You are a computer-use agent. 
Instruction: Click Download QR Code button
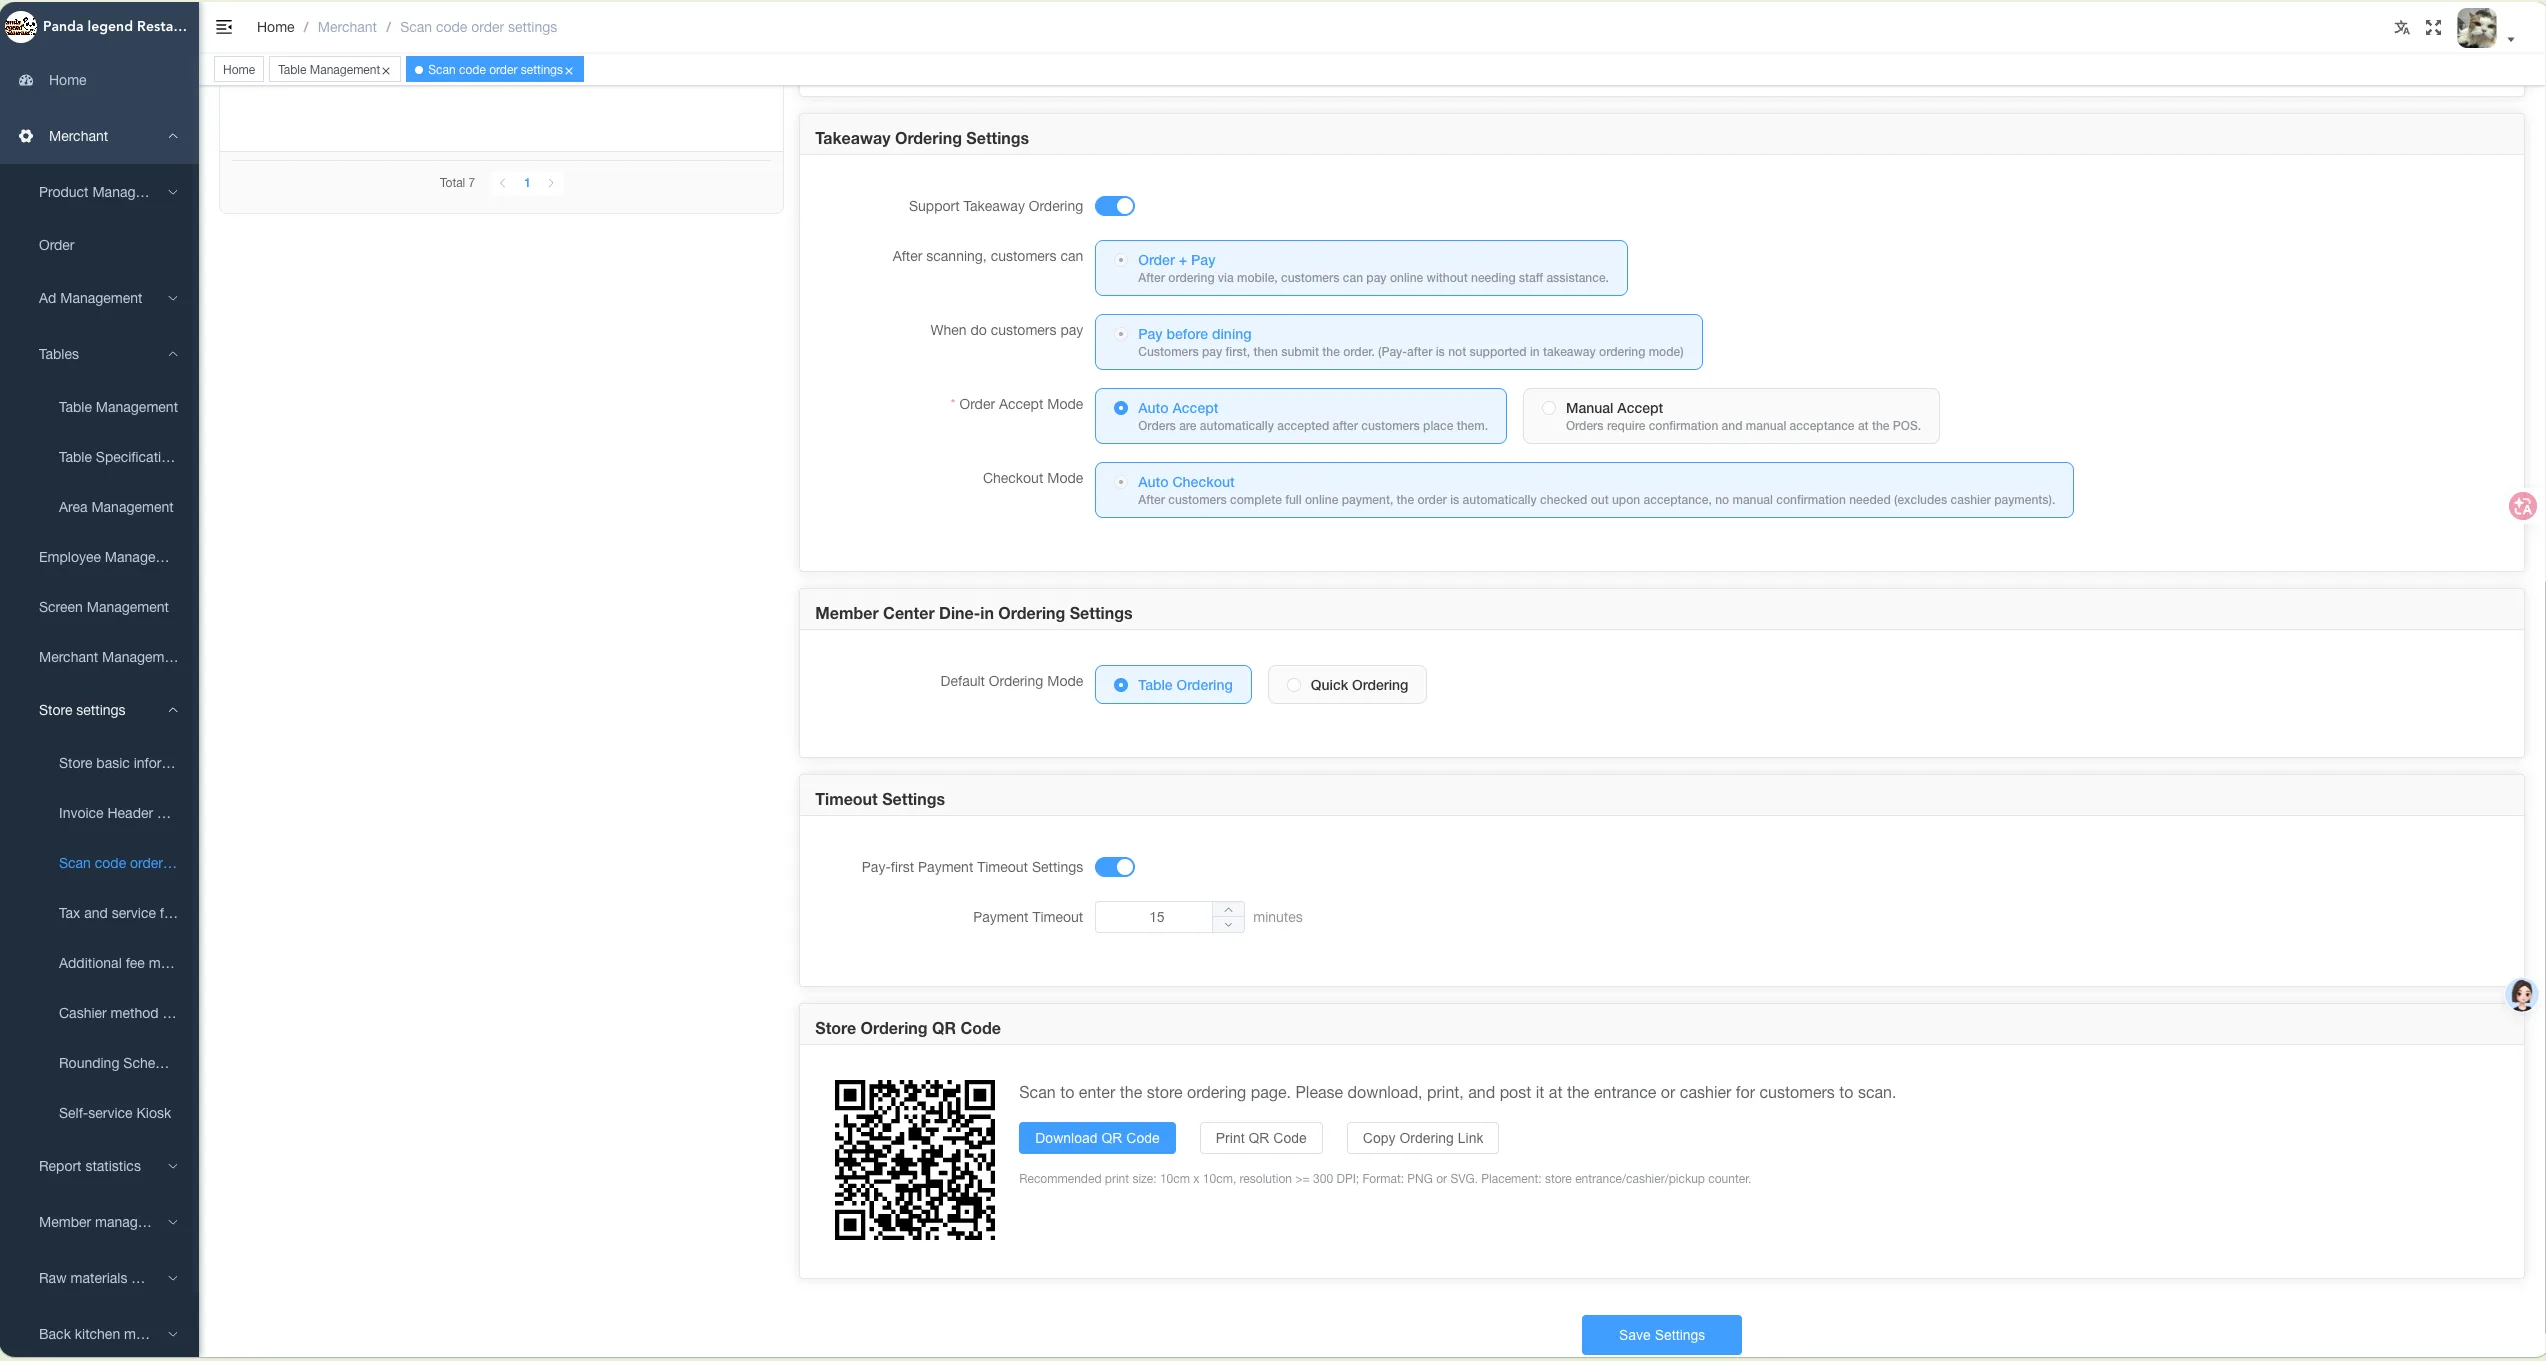(x=1097, y=1138)
